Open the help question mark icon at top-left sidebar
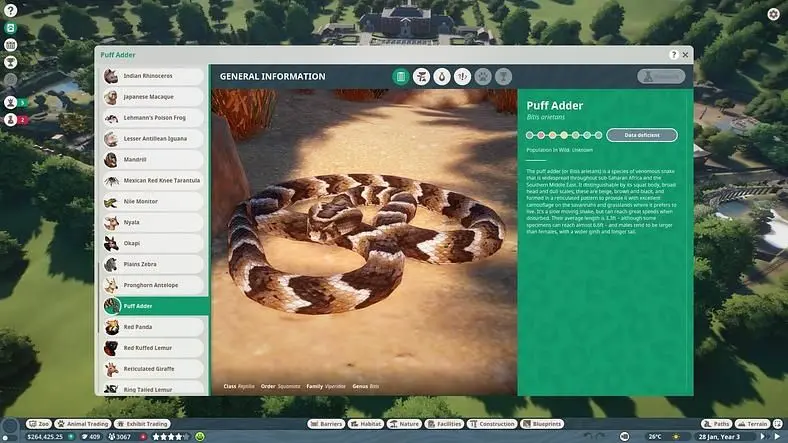The image size is (788, 443). click(x=11, y=11)
